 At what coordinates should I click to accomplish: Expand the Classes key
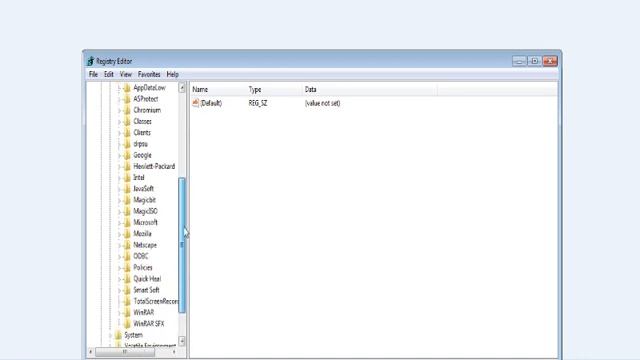coord(119,122)
